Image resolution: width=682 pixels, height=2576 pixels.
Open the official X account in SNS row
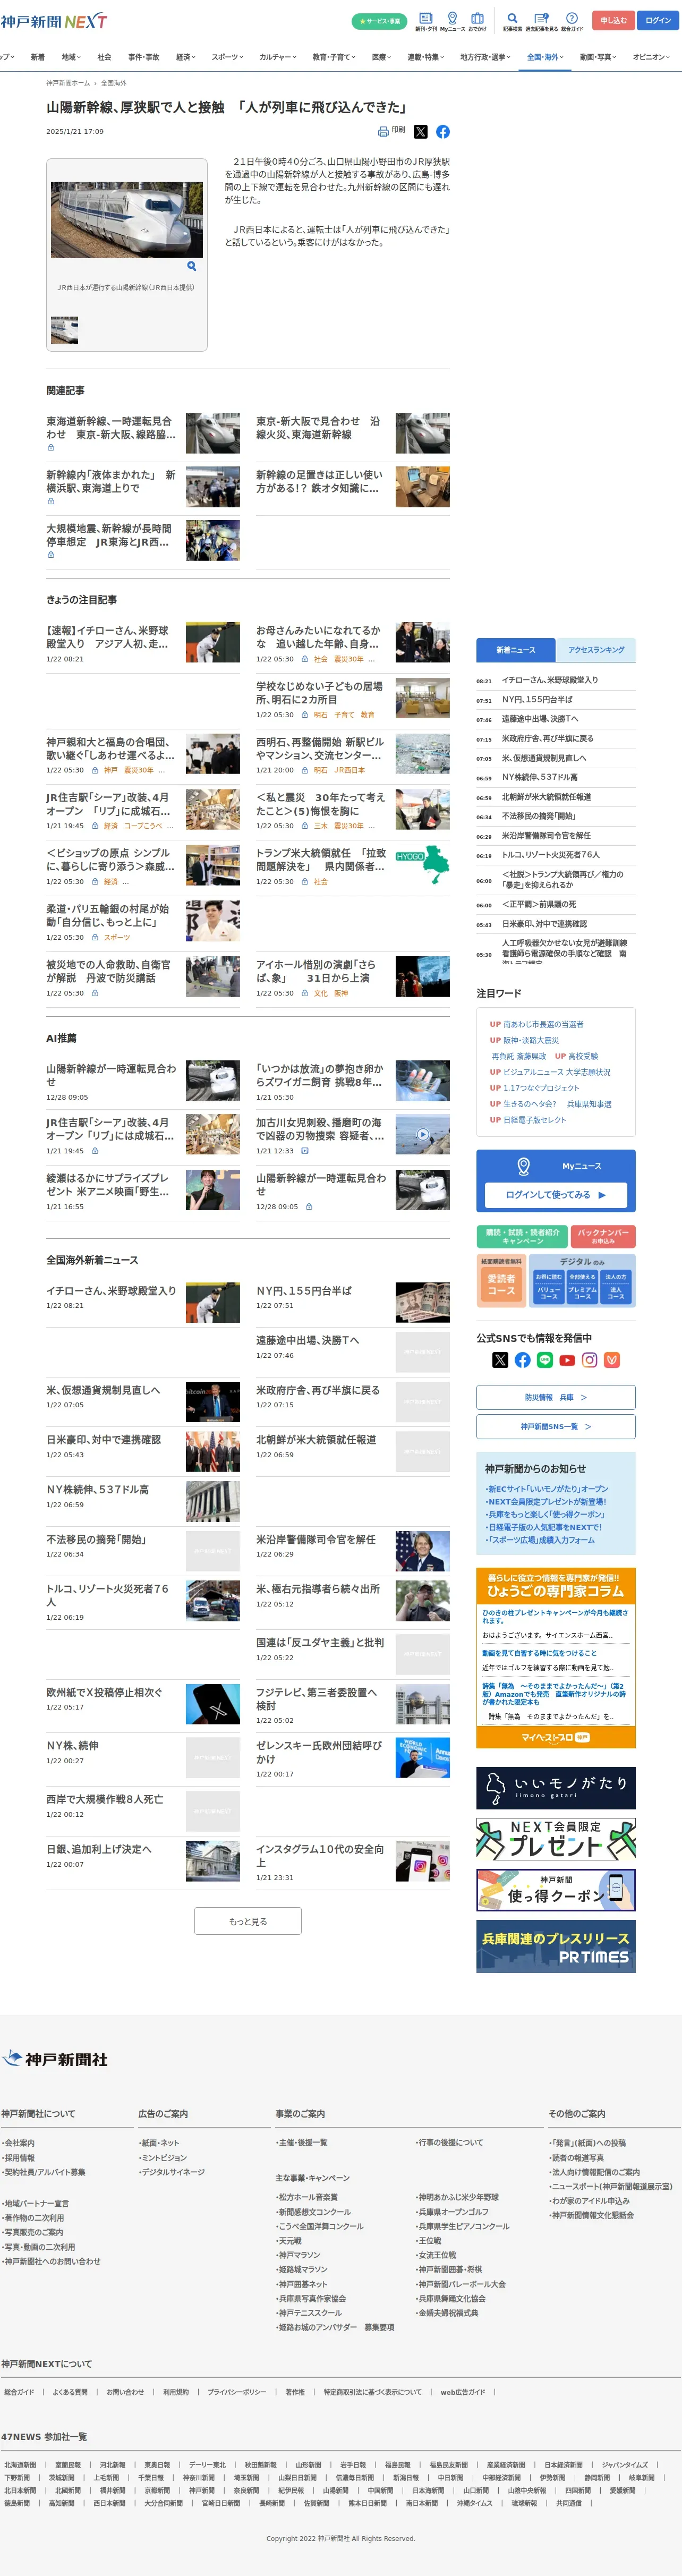tap(500, 1359)
